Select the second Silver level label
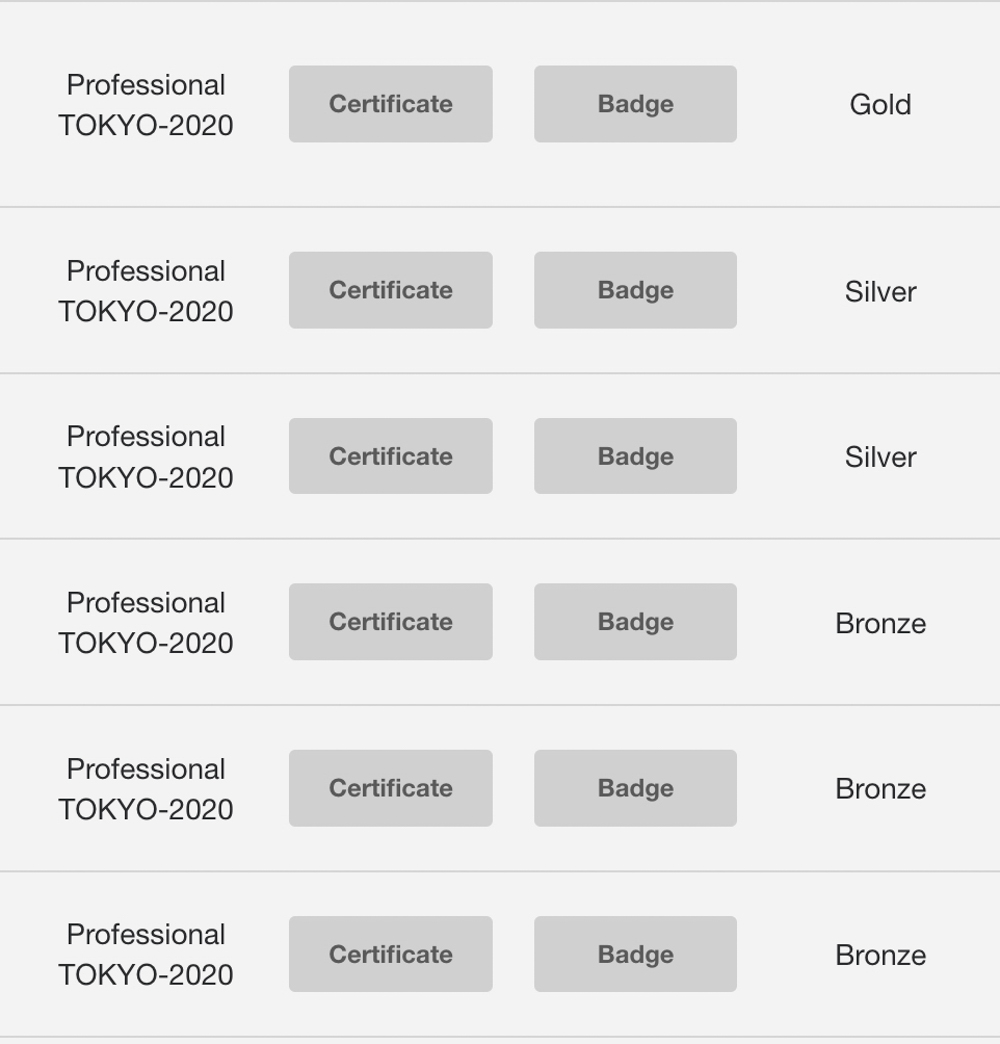This screenshot has width=1000, height=1044. 880,457
